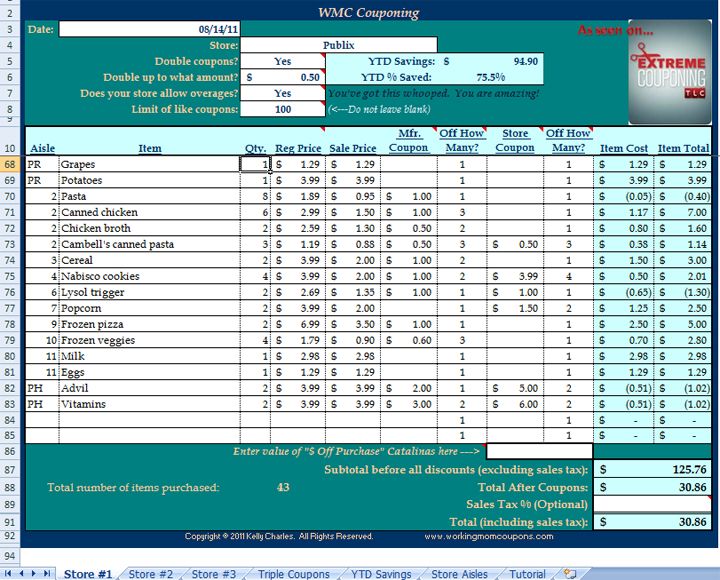Select the Lysol trigger item cell
The height and width of the screenshot is (580, 720).
[x=150, y=292]
